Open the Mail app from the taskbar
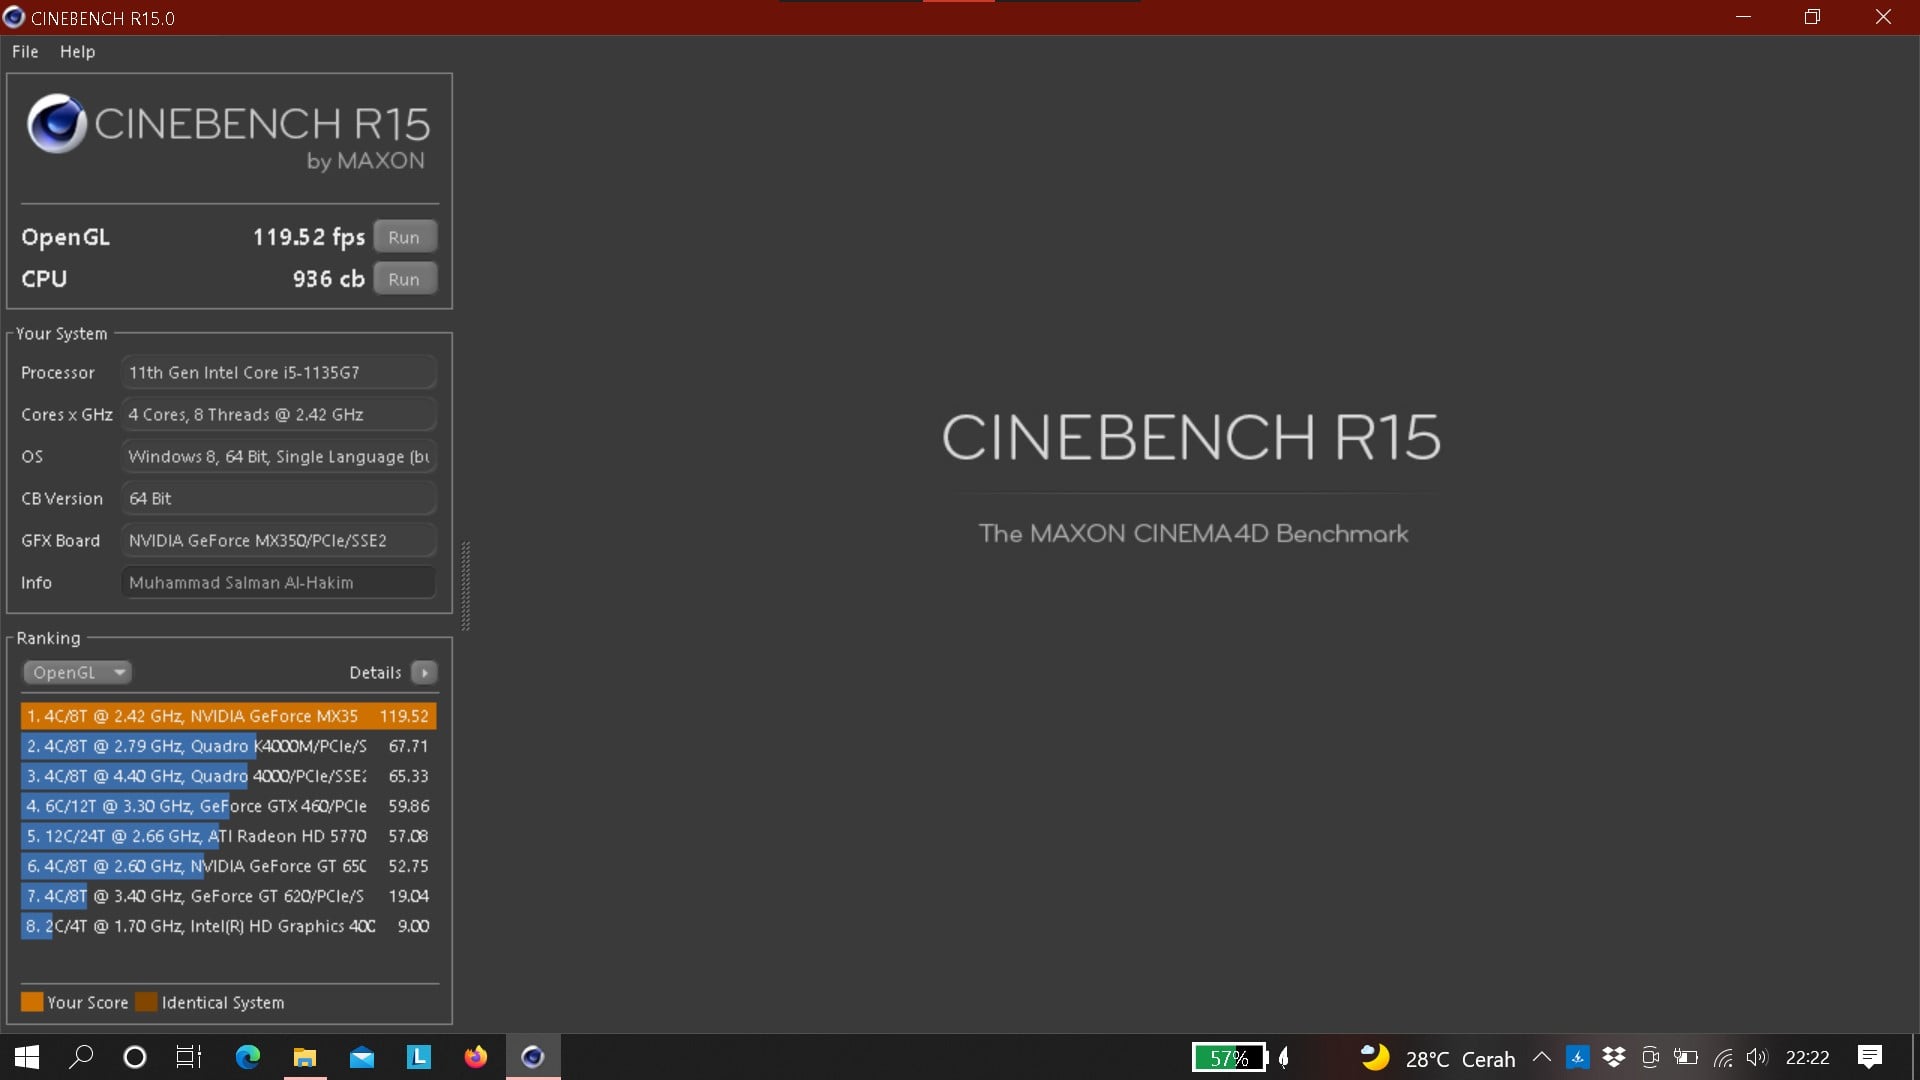This screenshot has height=1080, width=1920. (x=362, y=1057)
